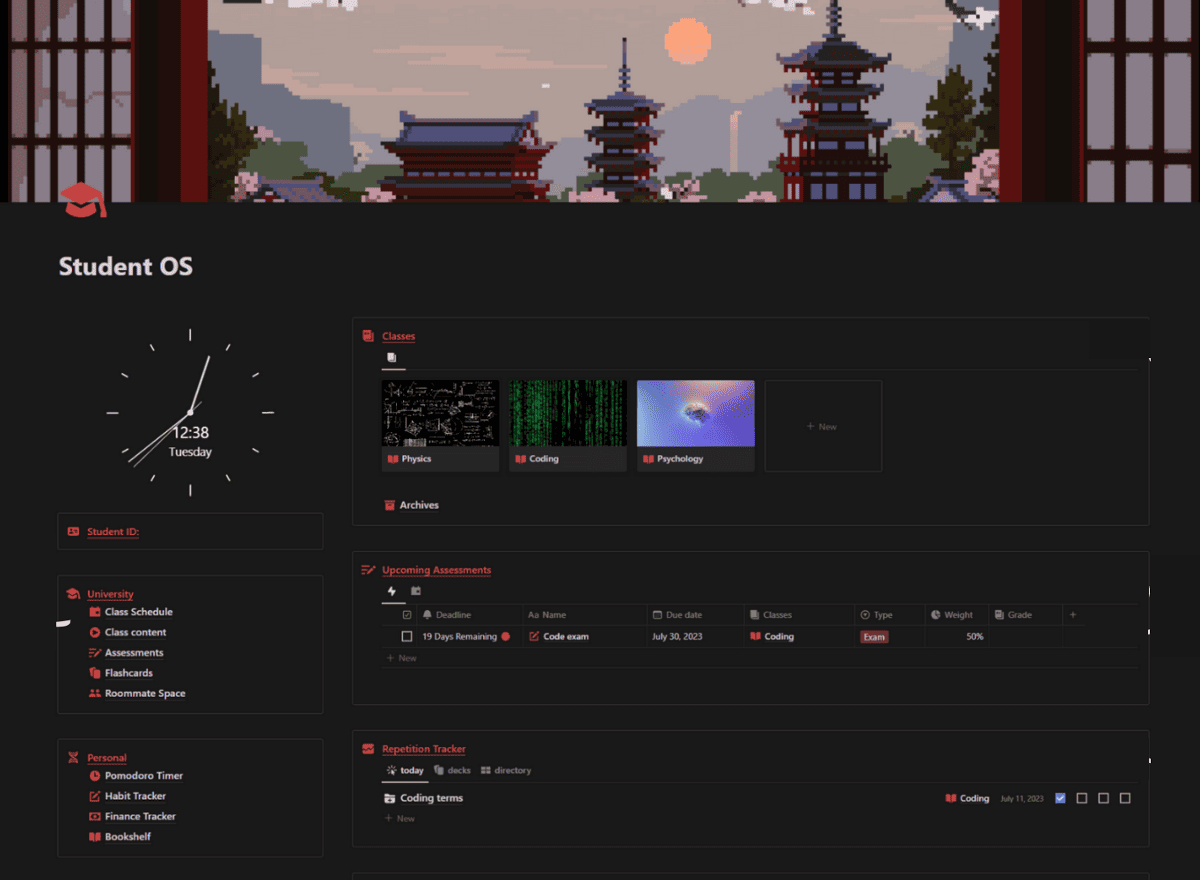This screenshot has height=880, width=1200.
Task: Click the play icon beside Class content
Action: point(95,632)
